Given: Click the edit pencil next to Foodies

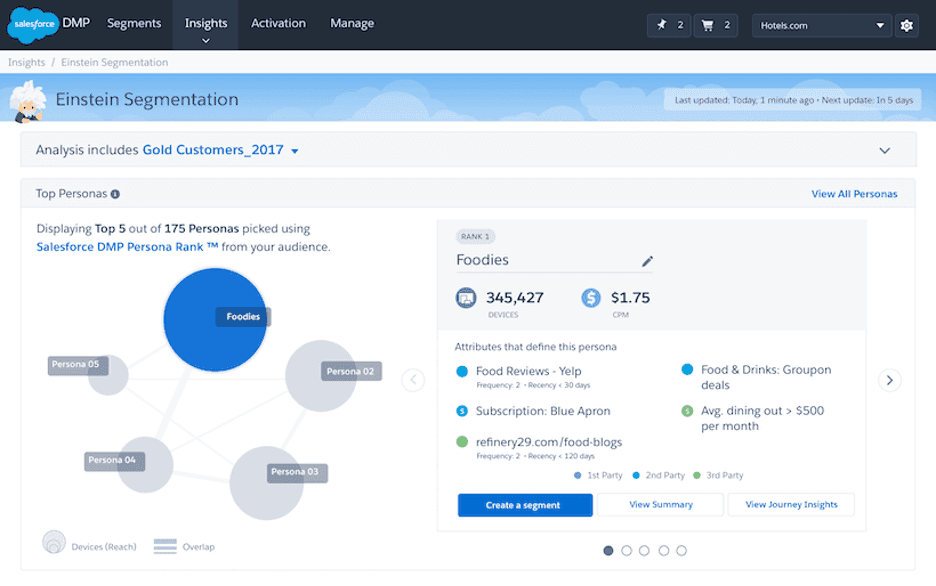Looking at the screenshot, I should tap(647, 260).
